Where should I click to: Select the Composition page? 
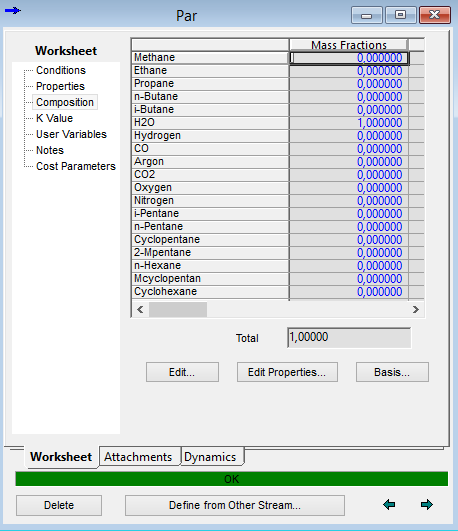[x=65, y=102]
